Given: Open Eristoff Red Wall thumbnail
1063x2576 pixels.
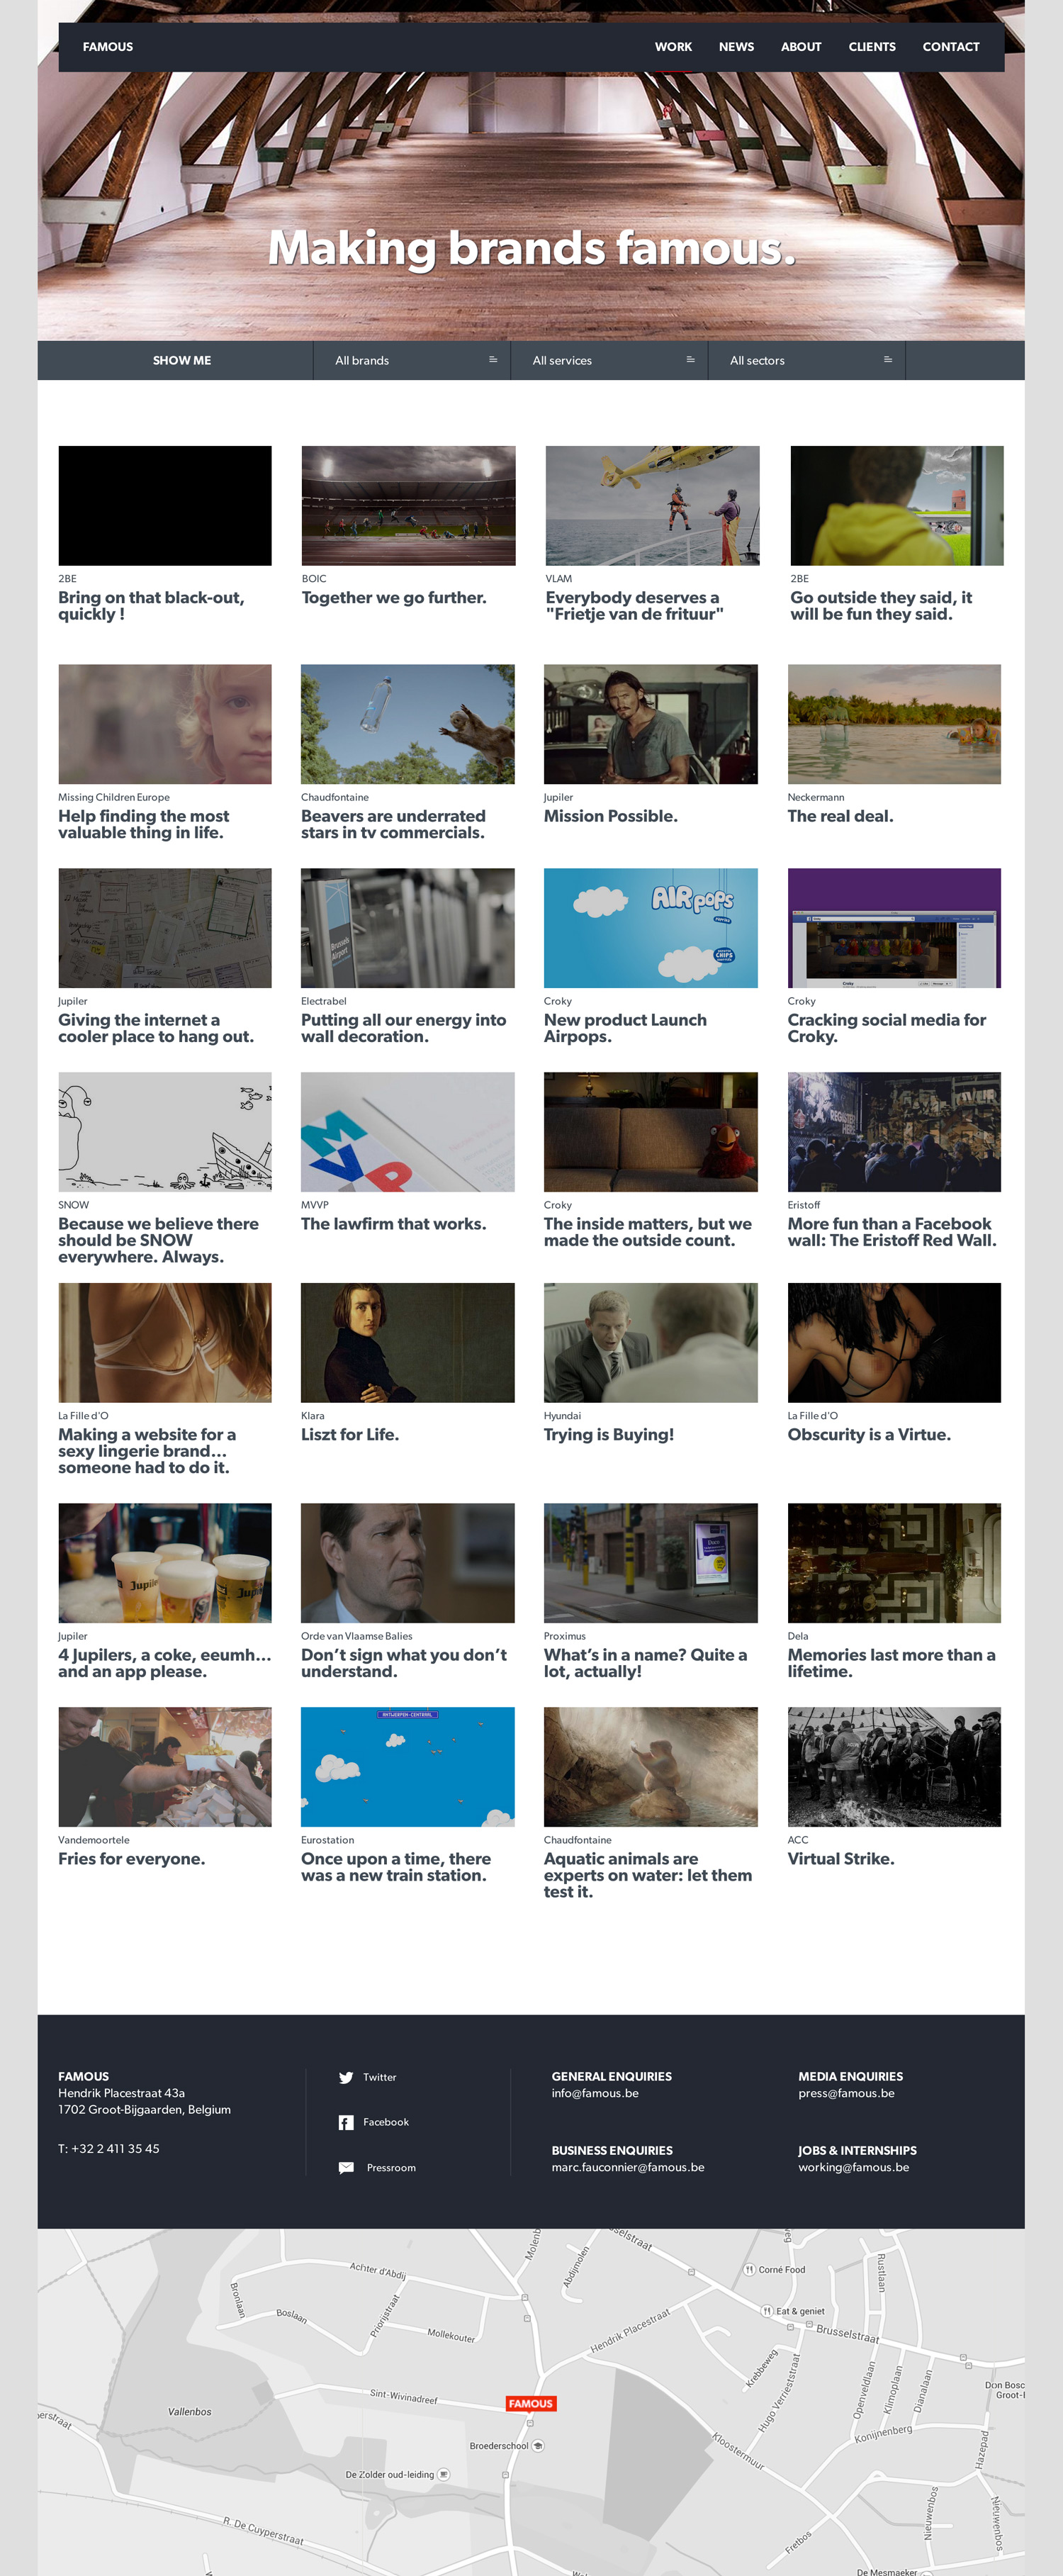Looking at the screenshot, I should coord(894,1132).
